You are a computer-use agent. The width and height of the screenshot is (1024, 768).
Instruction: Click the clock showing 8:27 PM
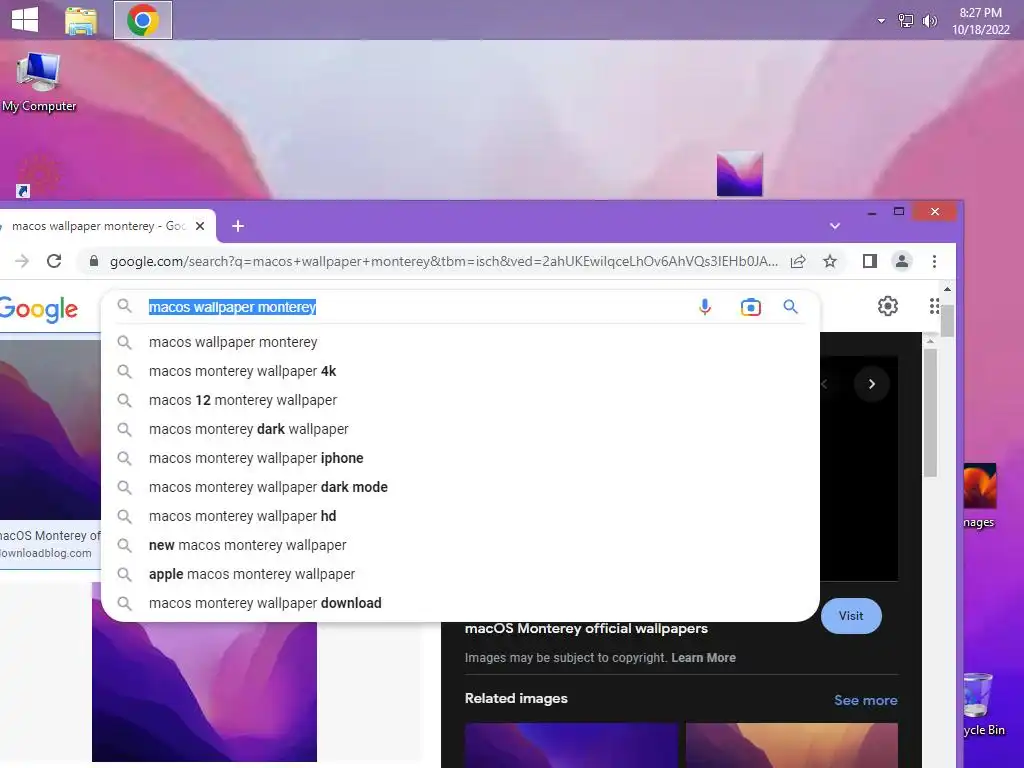coord(980,21)
